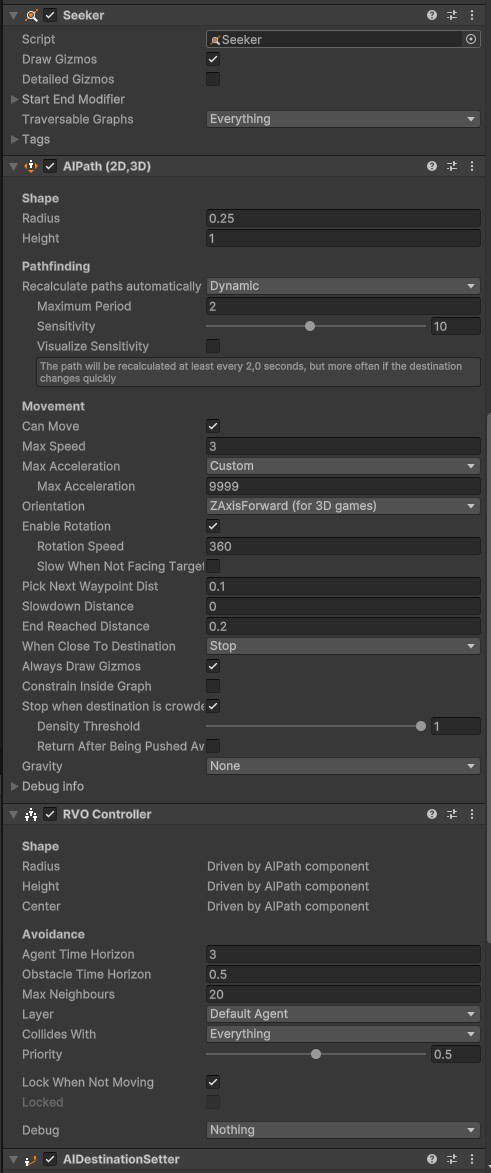The height and width of the screenshot is (1173, 491).
Task: Open Traversable Graphs dropdown
Action: click(344, 119)
